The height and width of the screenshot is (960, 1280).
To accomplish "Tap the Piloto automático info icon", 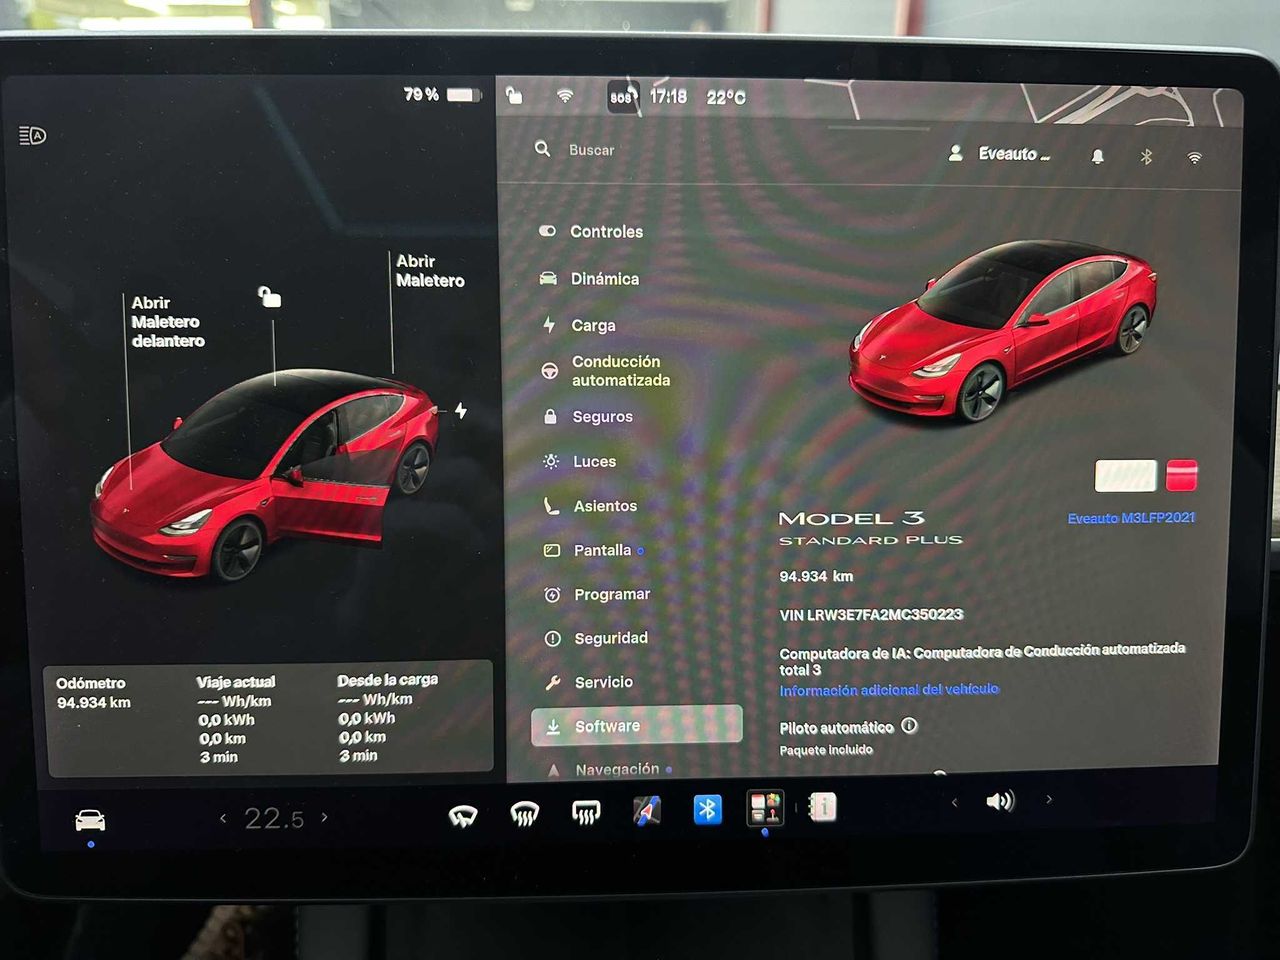I will (x=909, y=726).
